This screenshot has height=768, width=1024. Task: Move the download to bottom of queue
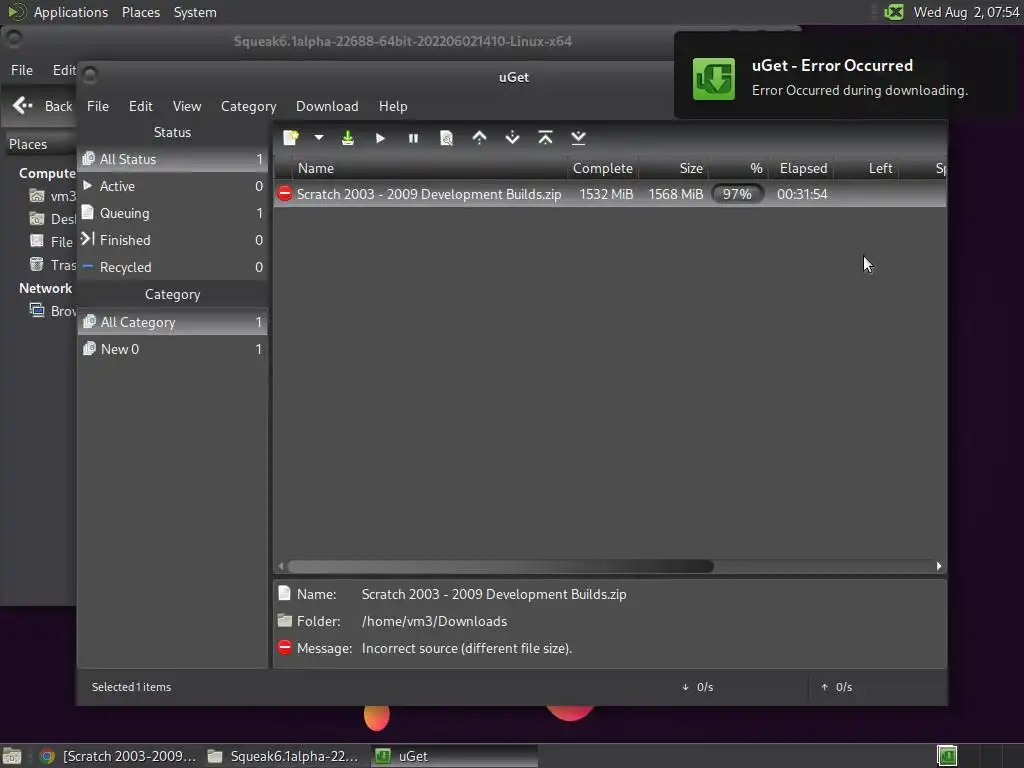click(578, 138)
